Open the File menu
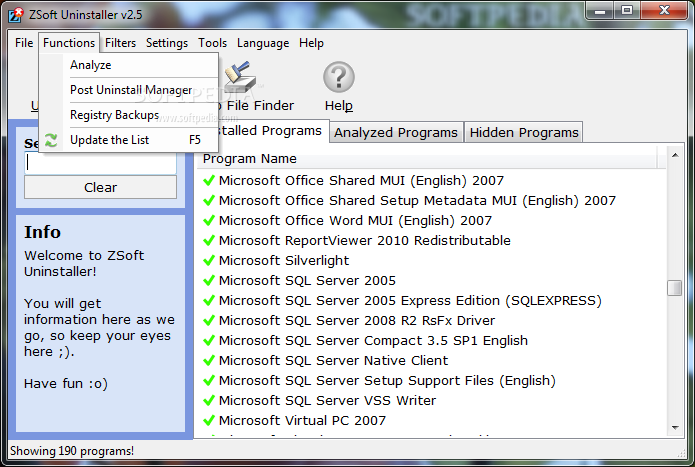The image size is (695, 467). 24,43
